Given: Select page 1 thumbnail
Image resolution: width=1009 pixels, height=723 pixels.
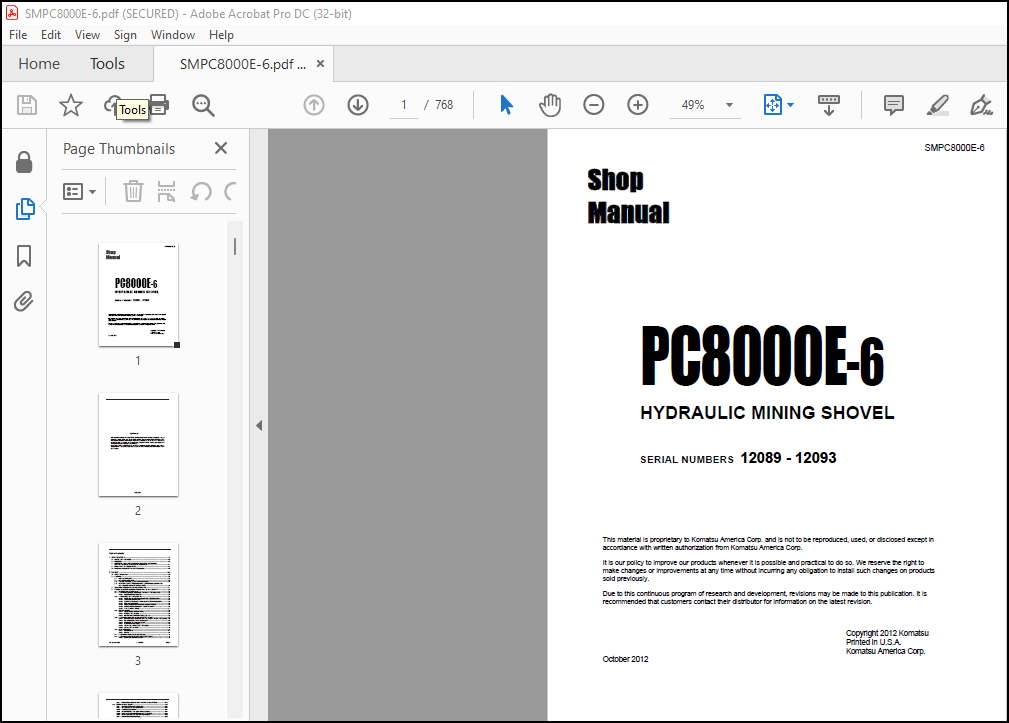Looking at the screenshot, I should 138,295.
